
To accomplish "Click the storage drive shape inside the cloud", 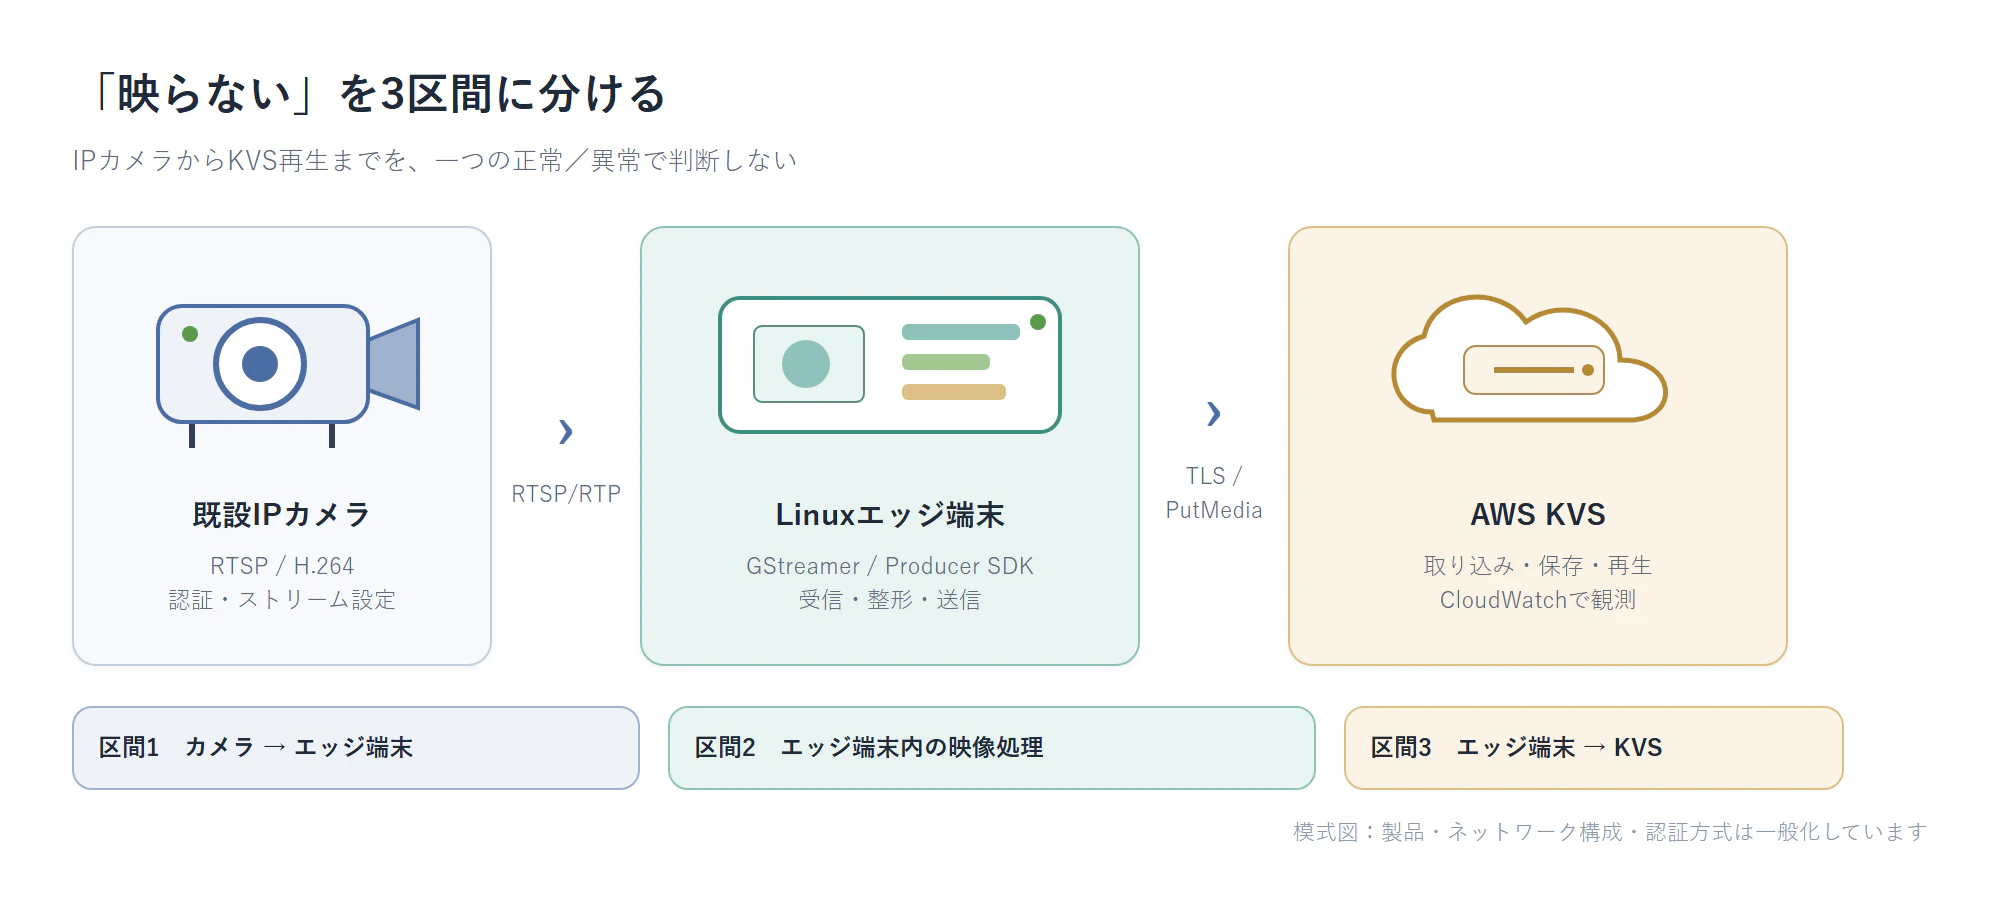I will point(1534,370).
